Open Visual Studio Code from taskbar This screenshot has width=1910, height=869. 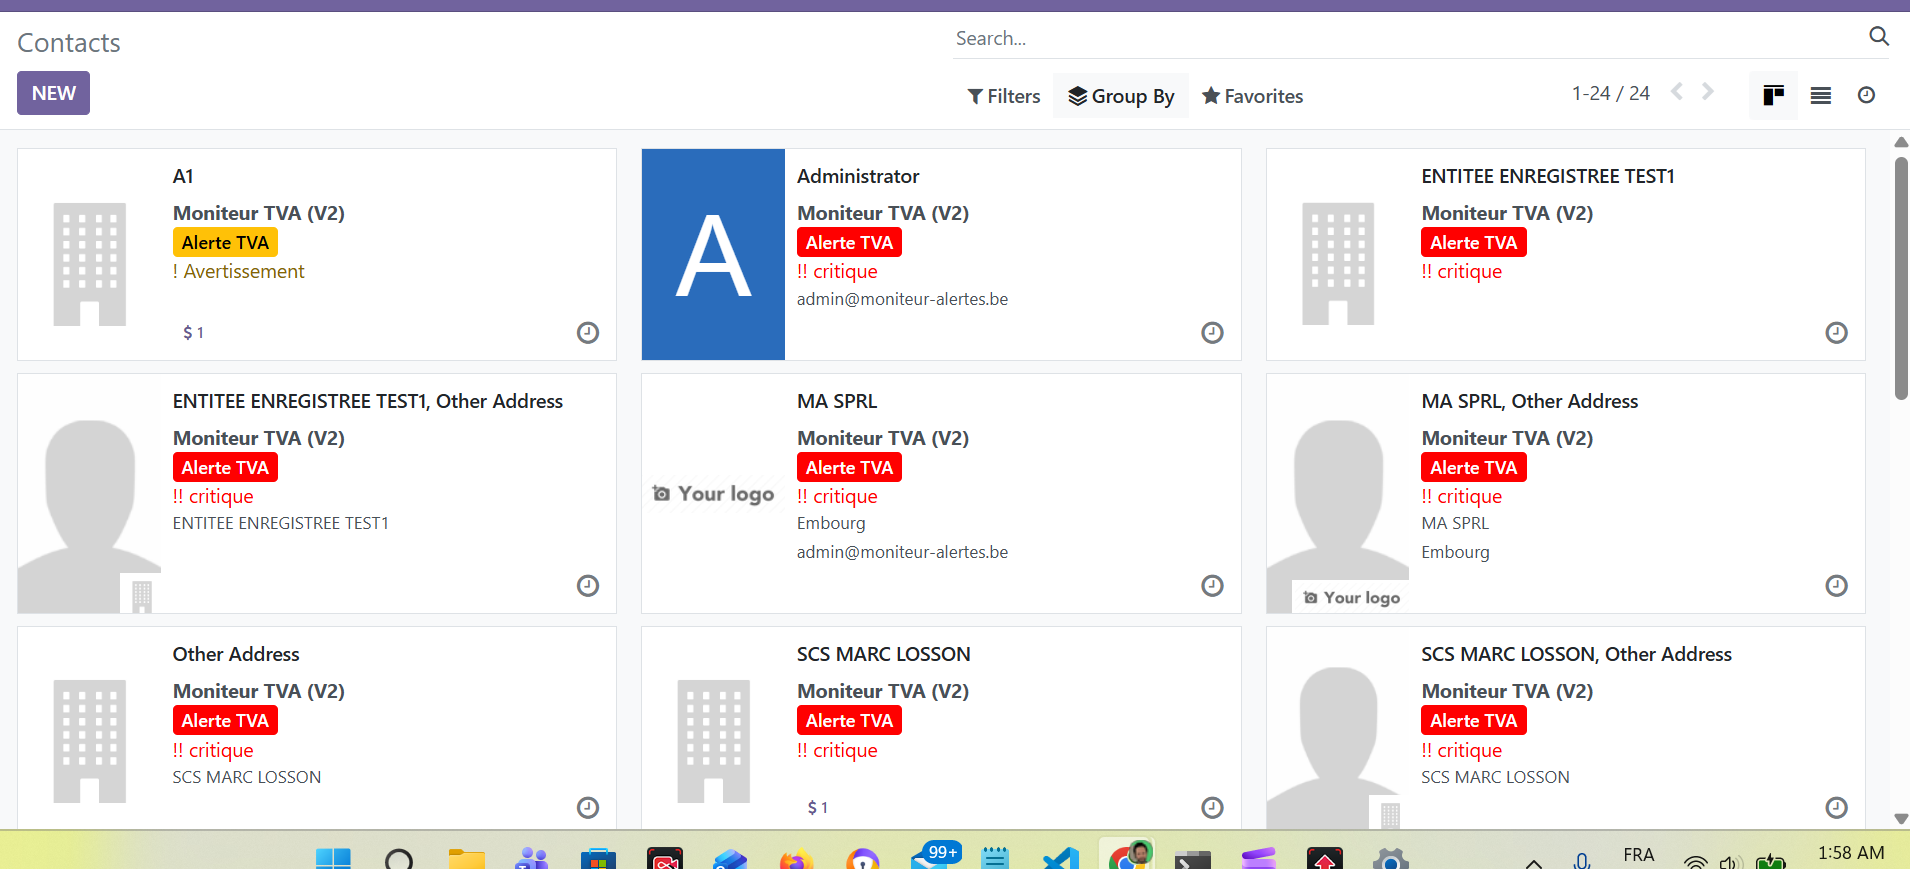click(1060, 859)
